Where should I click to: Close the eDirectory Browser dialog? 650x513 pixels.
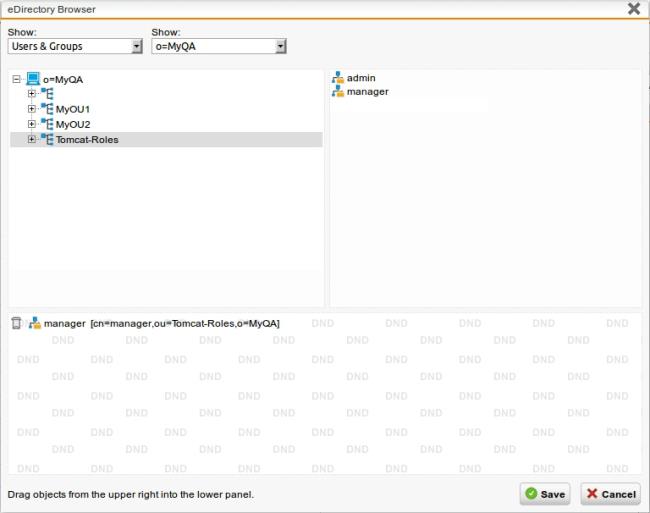(633, 9)
